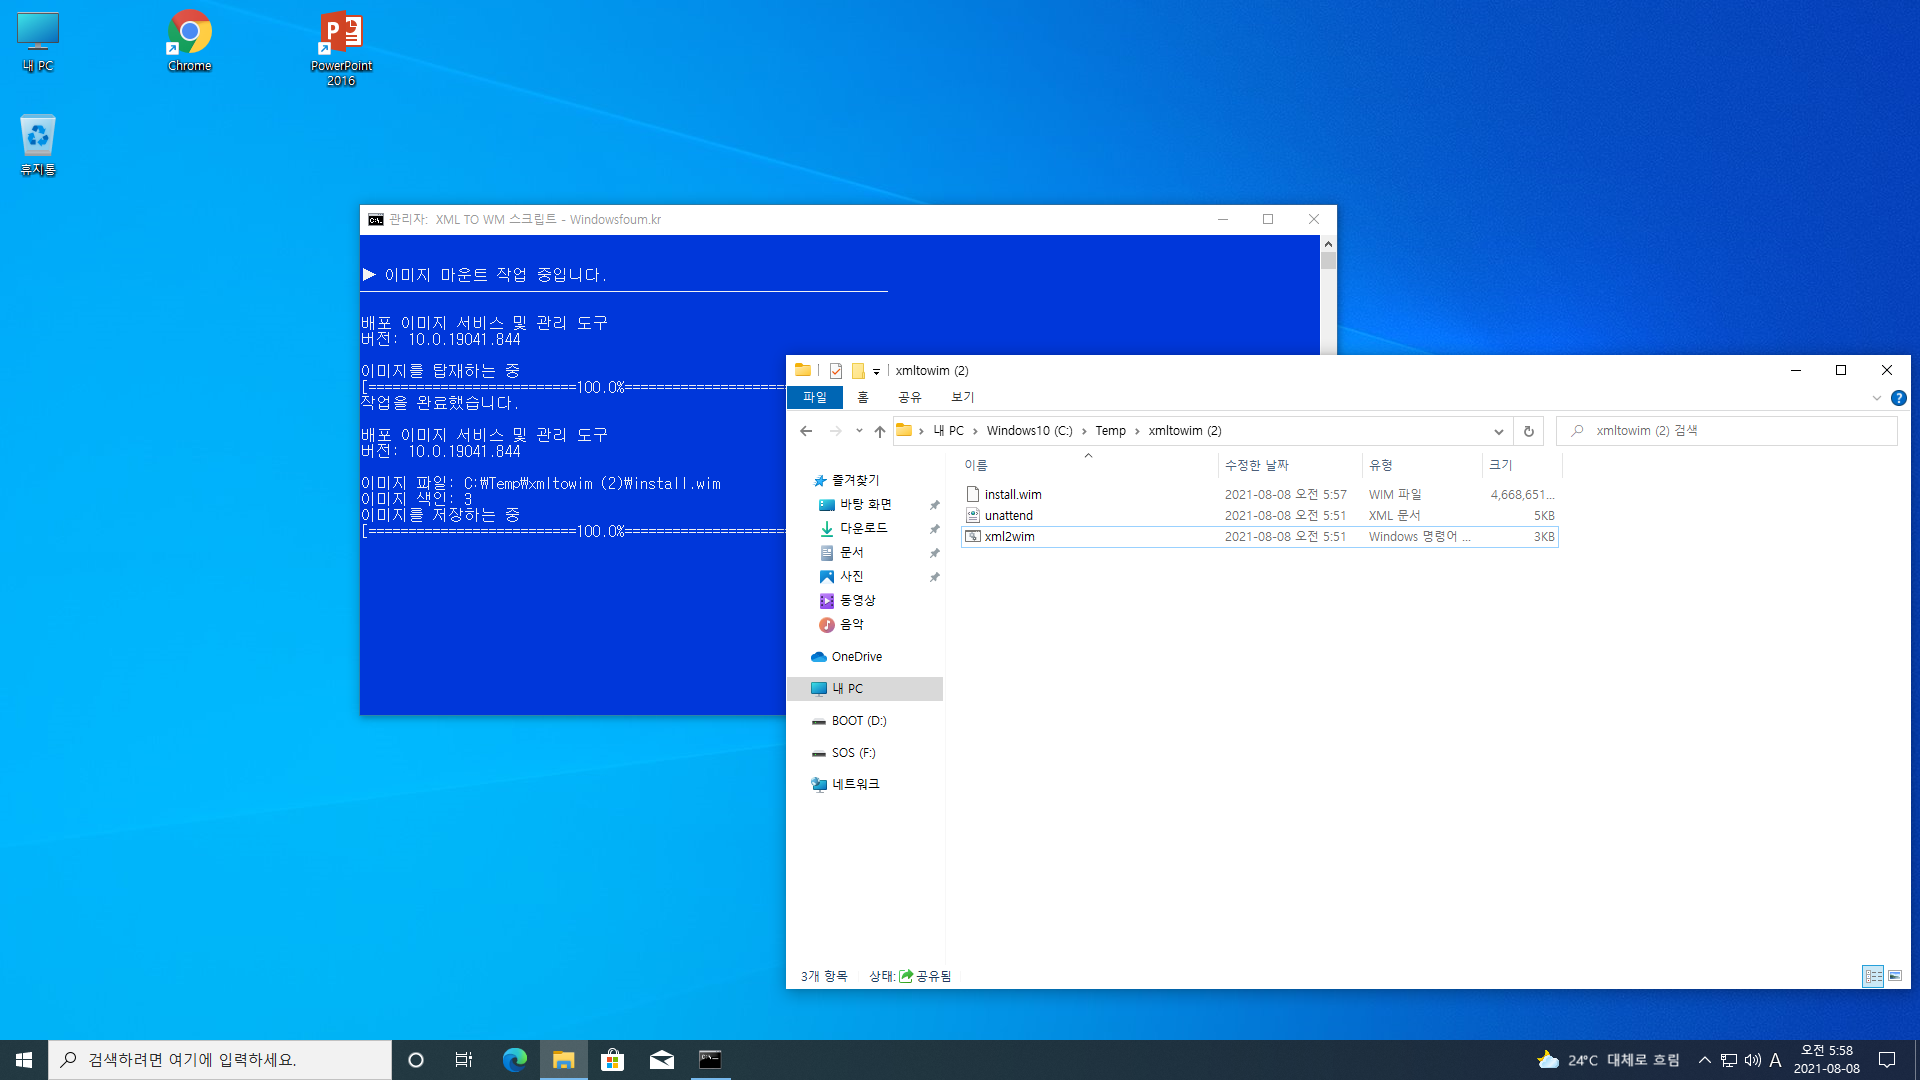This screenshot has height=1080, width=1920.
Task: Select OneDrive in the navigation pane
Action: (856, 657)
